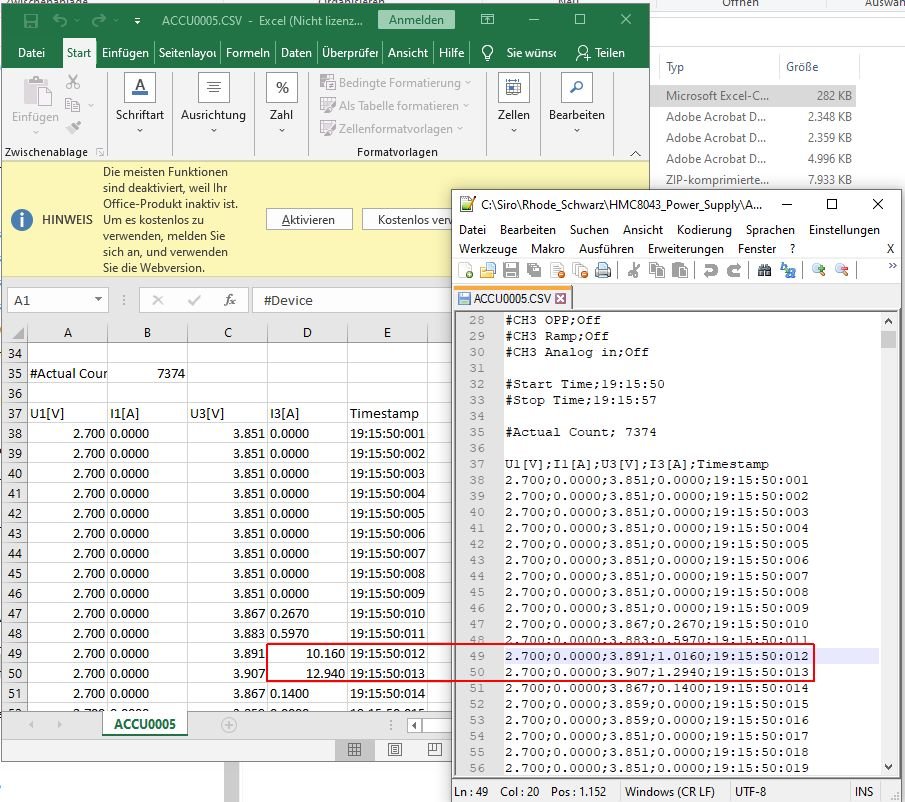The image size is (905, 802).
Task: Select cell showing 10.160 in column D
Action: (307, 653)
